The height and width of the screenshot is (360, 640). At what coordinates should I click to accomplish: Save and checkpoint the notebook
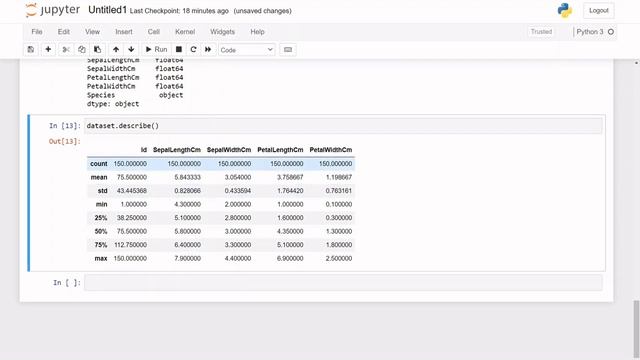tap(31, 49)
